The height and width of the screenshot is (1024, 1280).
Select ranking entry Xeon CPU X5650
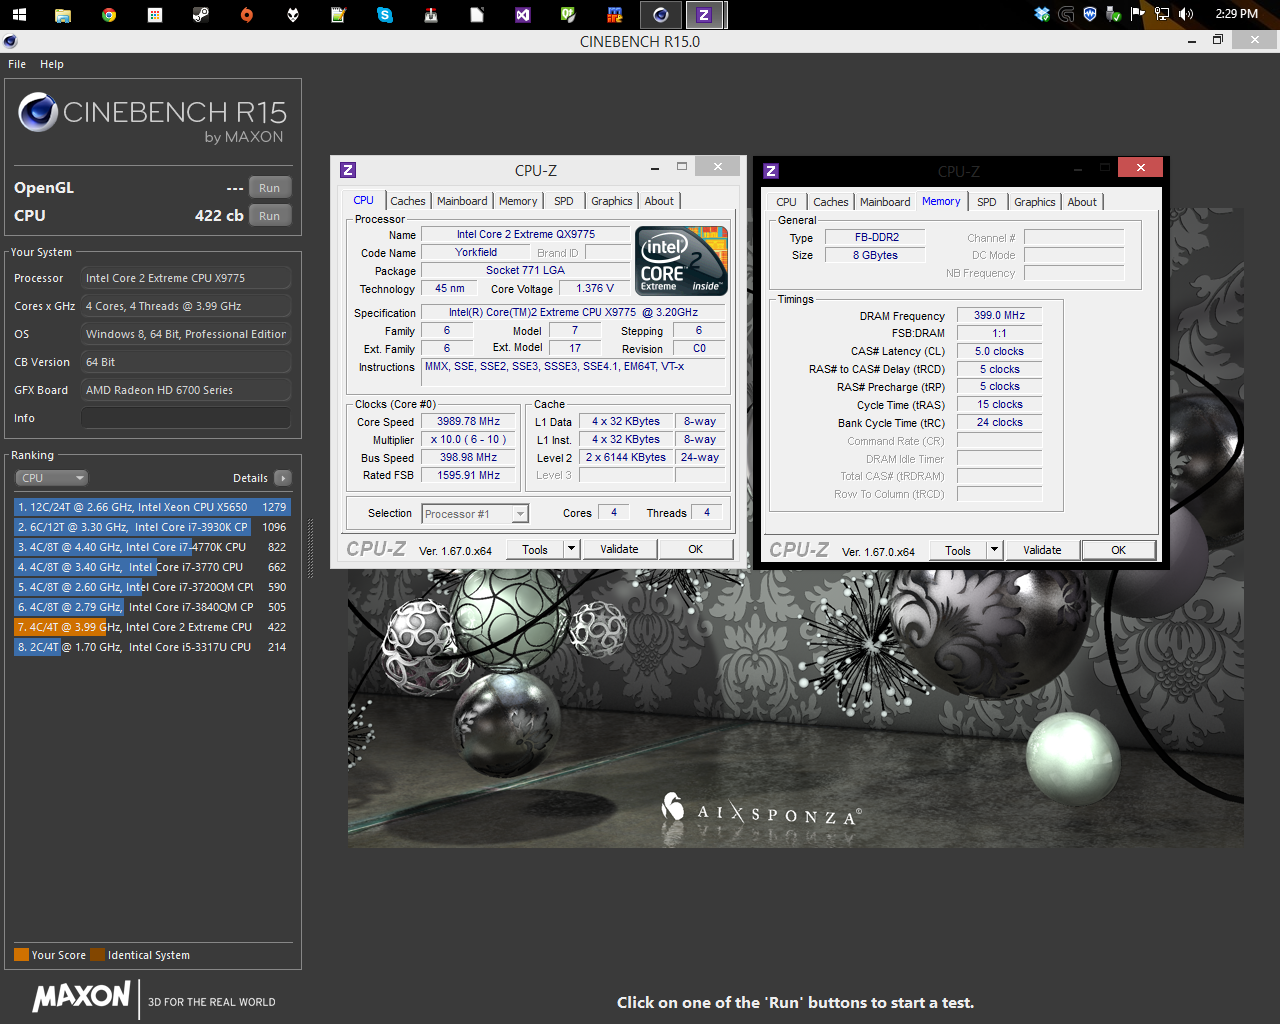152,507
